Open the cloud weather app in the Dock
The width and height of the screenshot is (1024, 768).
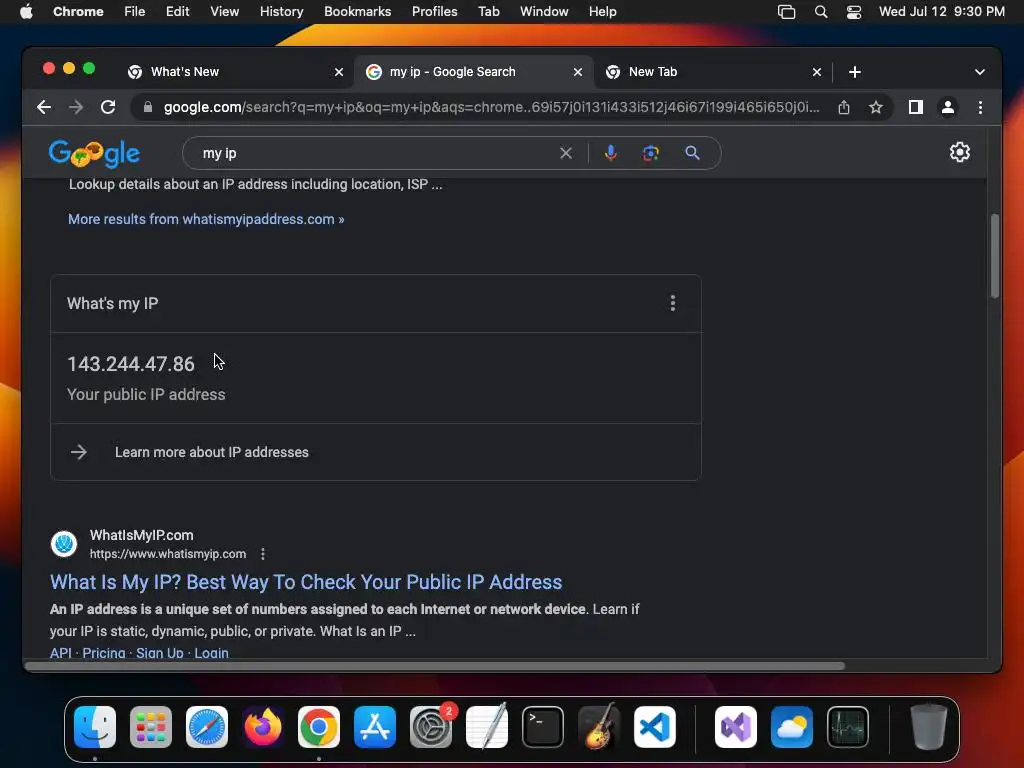point(792,727)
